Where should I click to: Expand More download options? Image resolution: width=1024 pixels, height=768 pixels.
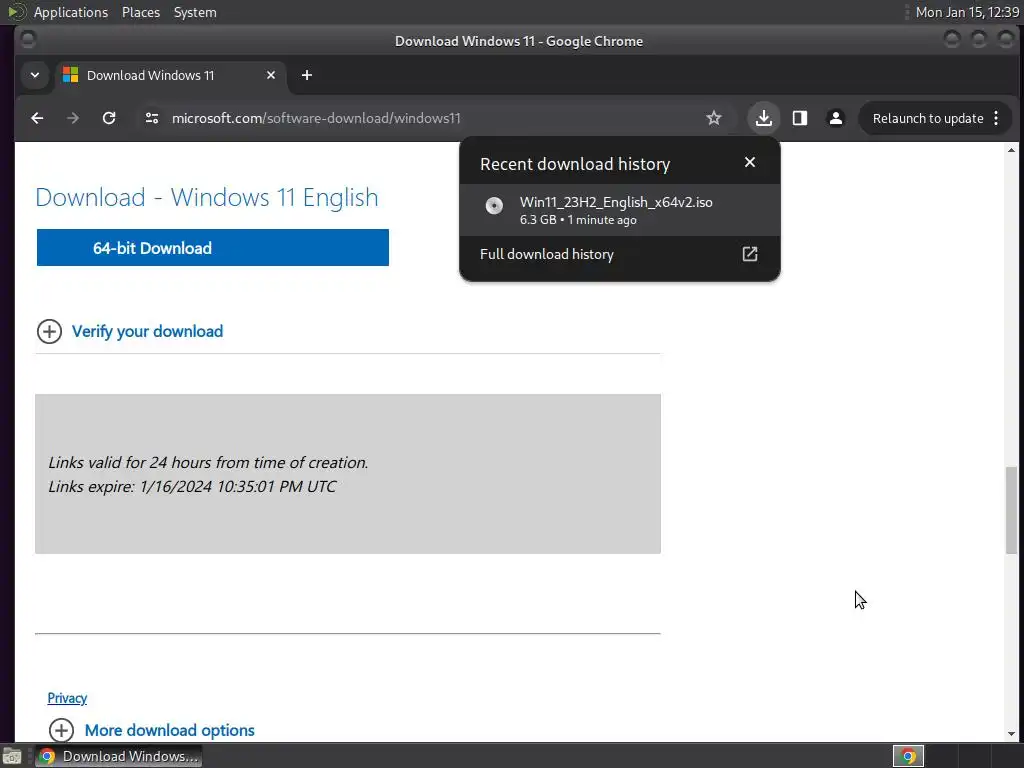[169, 730]
